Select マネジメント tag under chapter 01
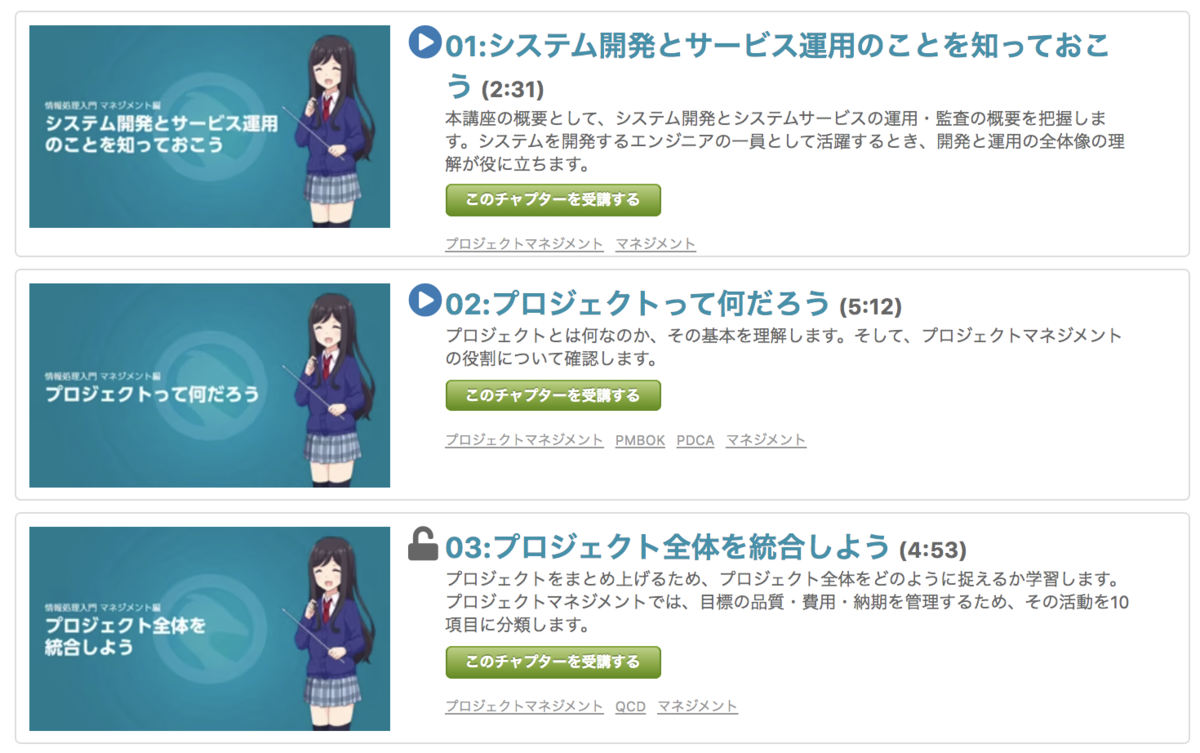This screenshot has height=753, width=1200. 655,244
